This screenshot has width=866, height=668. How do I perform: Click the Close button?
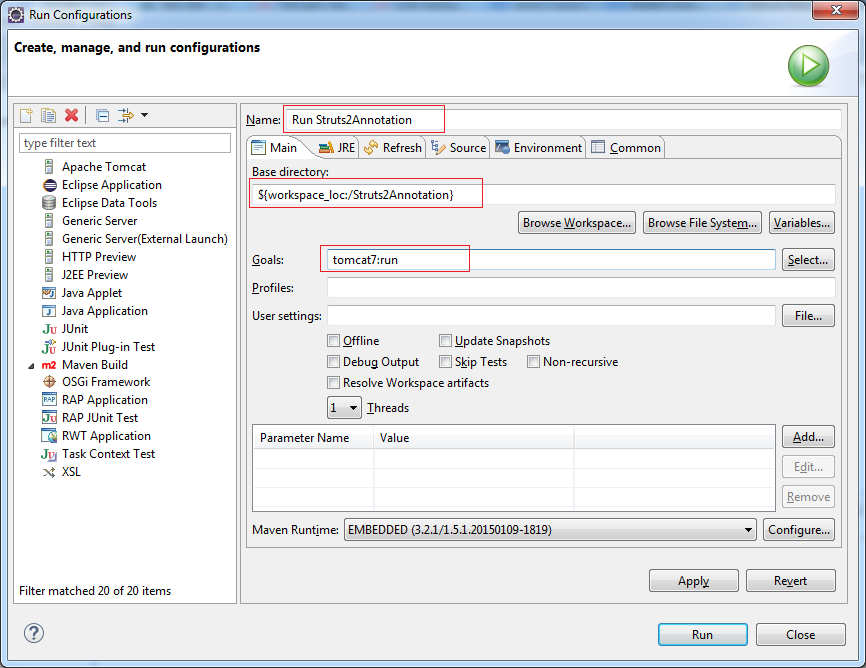pyautogui.click(x=800, y=634)
